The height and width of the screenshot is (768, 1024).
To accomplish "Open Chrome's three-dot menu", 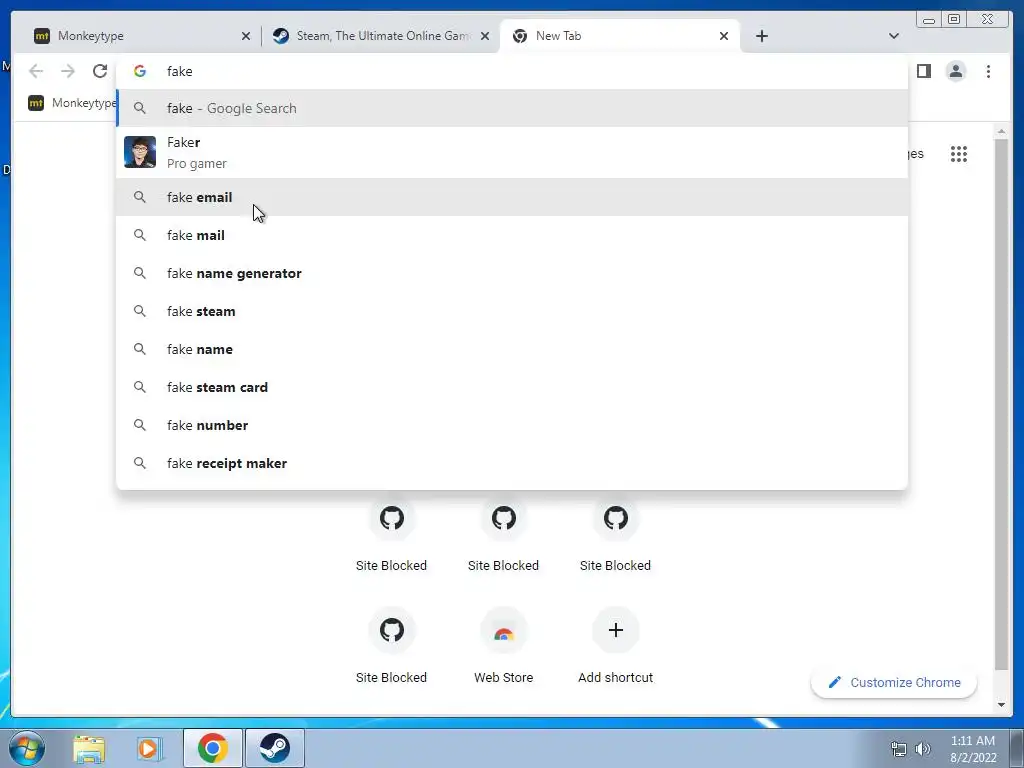I will [988, 71].
